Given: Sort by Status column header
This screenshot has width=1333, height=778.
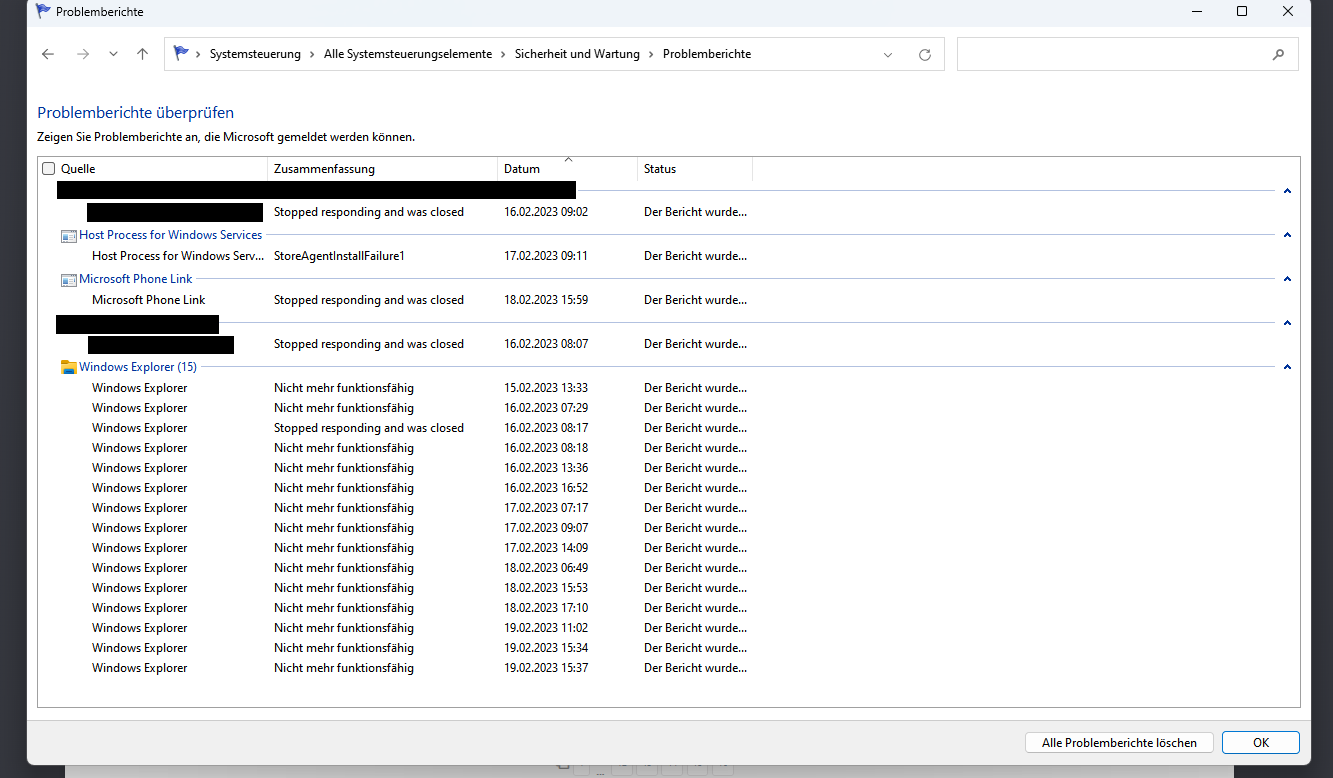Looking at the screenshot, I should (695, 169).
